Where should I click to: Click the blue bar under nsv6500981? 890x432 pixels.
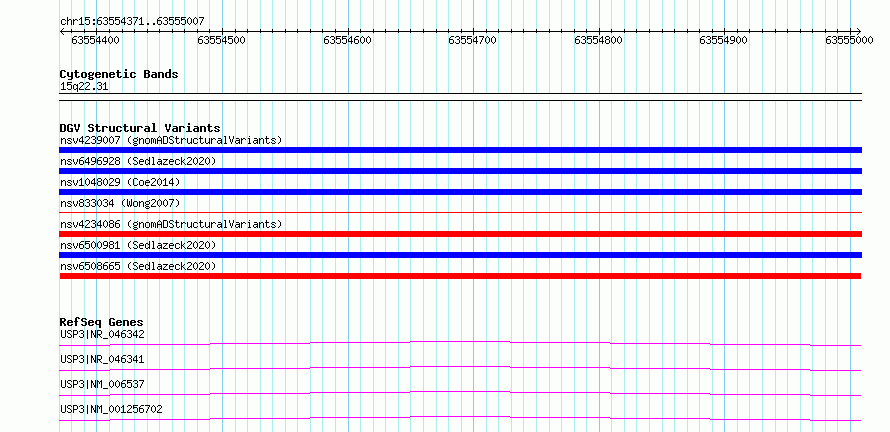(461, 255)
